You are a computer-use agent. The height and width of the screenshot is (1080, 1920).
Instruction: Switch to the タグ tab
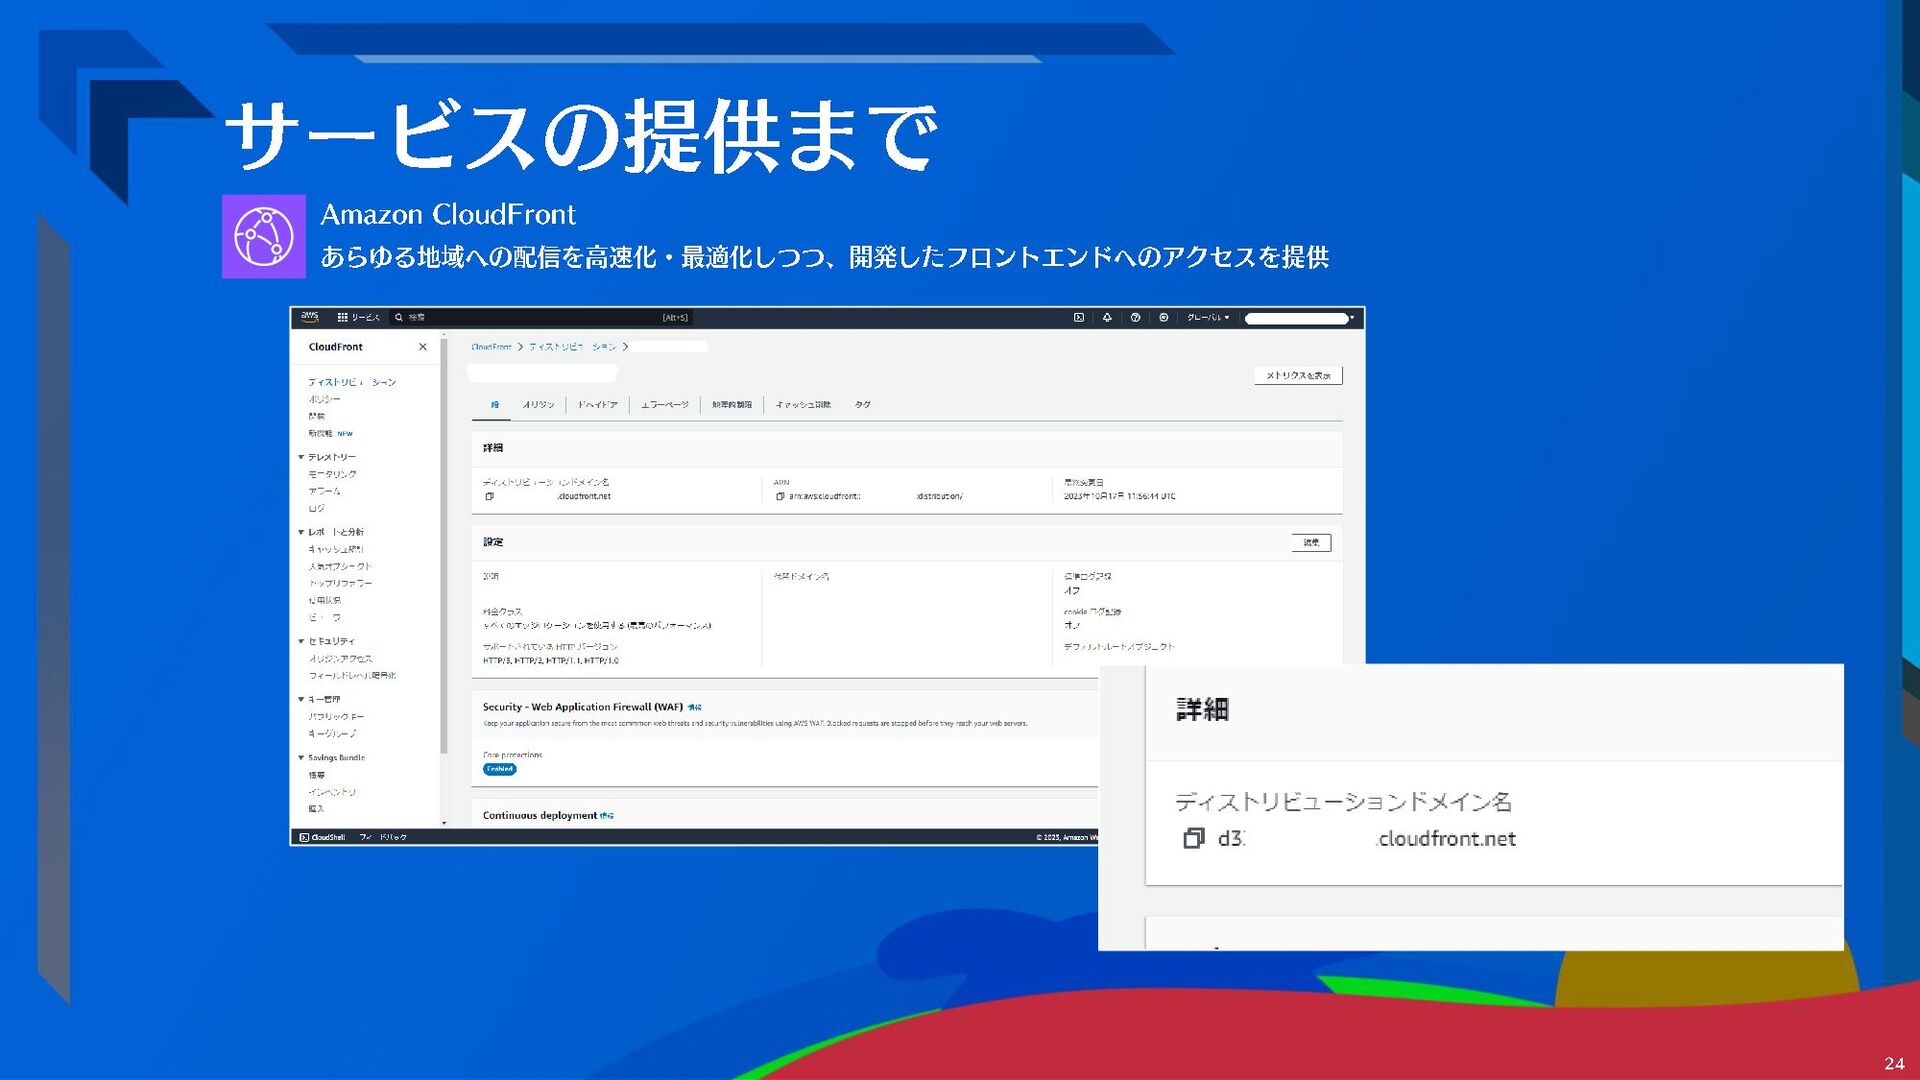[x=862, y=405]
